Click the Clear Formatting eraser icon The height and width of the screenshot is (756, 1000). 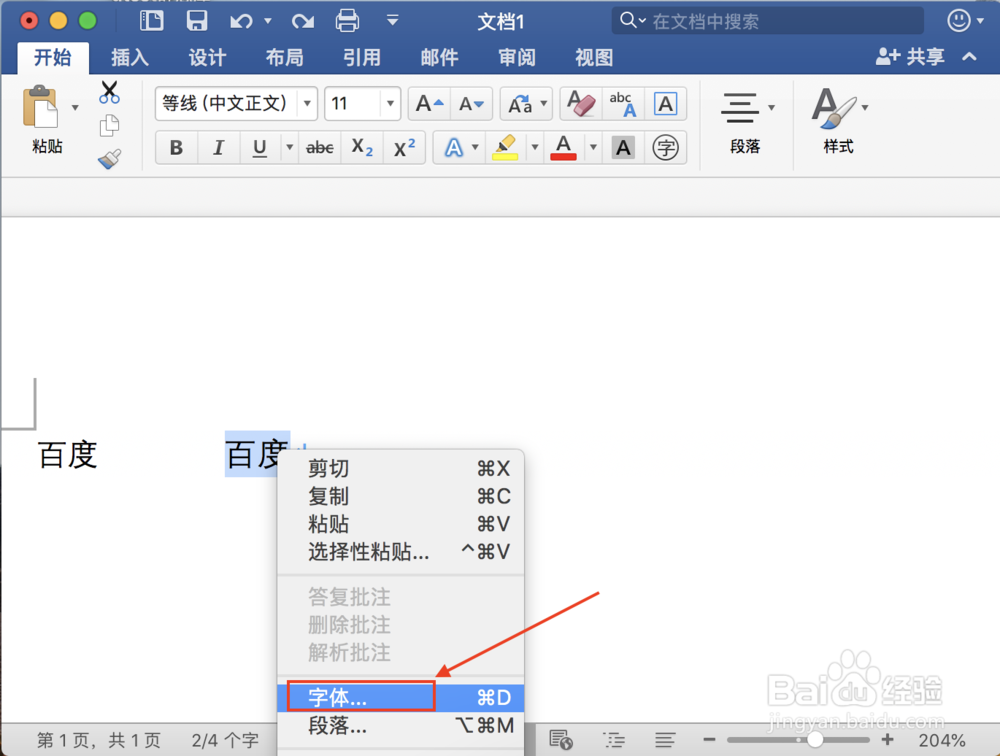(x=580, y=103)
